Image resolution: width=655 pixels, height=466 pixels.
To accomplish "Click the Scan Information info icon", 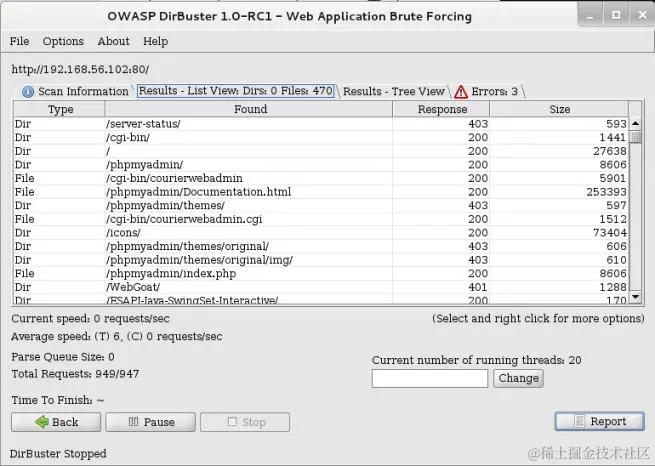I will [28, 91].
